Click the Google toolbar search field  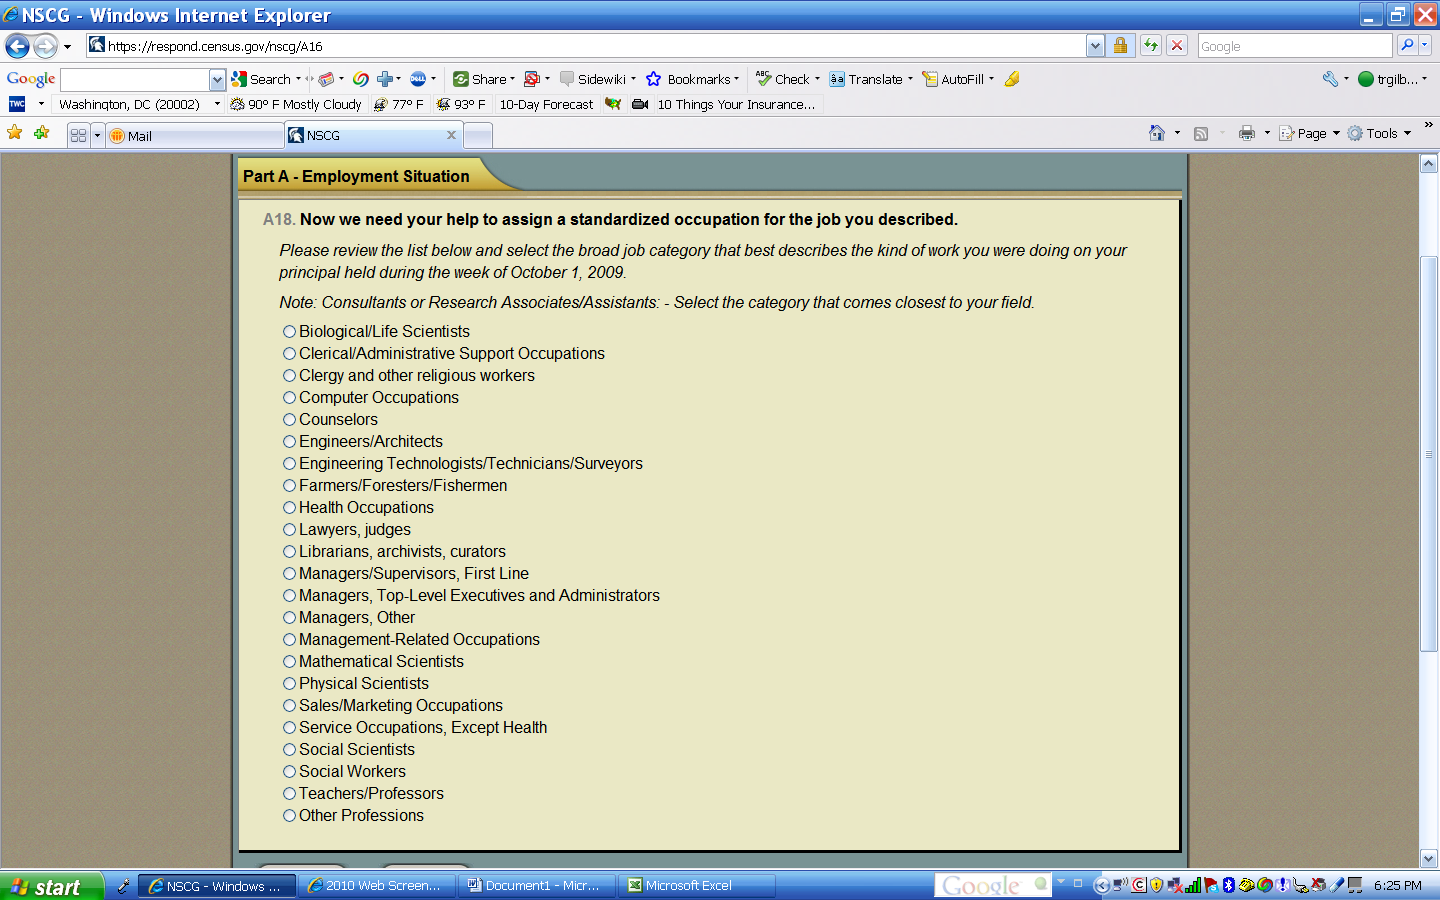[x=135, y=79]
